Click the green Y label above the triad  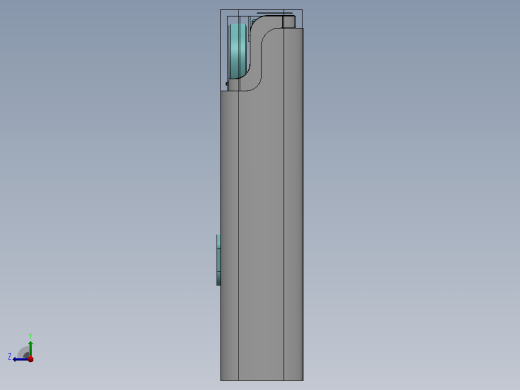tap(30, 336)
